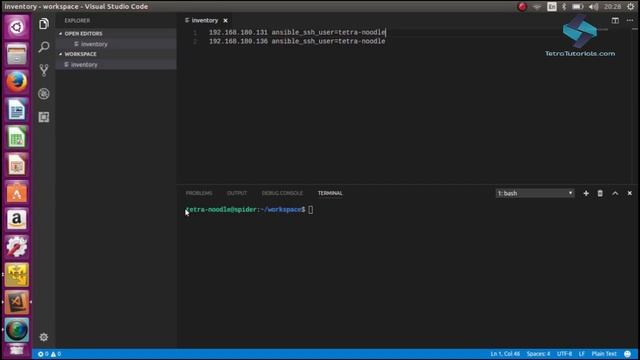
Task: Open the '1: bash' terminal dropdown
Action: point(535,193)
